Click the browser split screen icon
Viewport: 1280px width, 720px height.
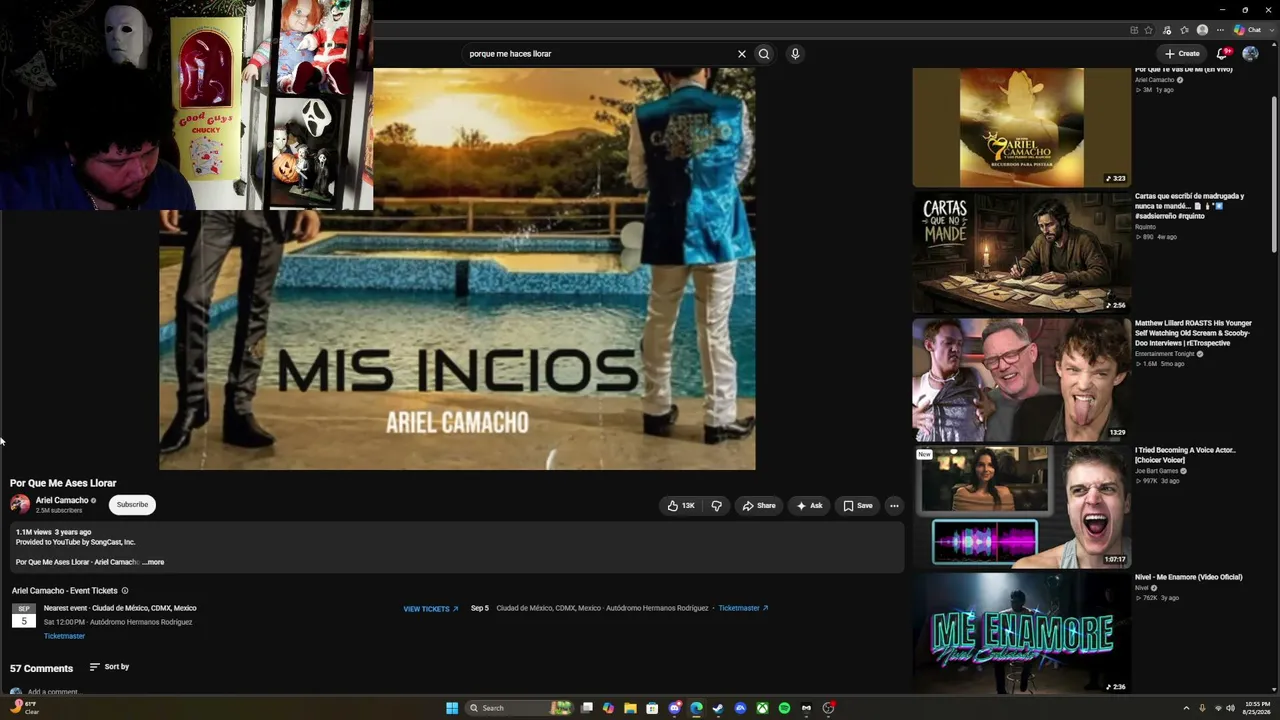(x=1132, y=30)
